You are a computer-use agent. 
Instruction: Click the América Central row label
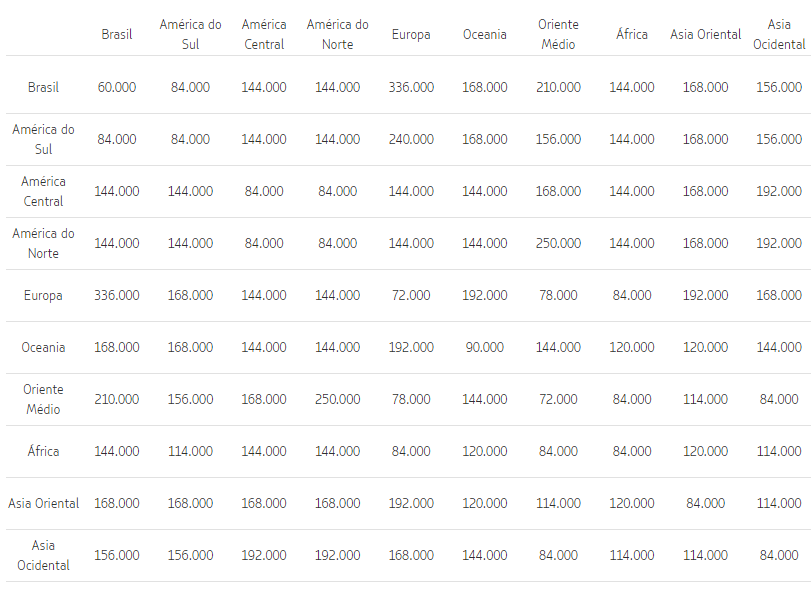coord(43,191)
